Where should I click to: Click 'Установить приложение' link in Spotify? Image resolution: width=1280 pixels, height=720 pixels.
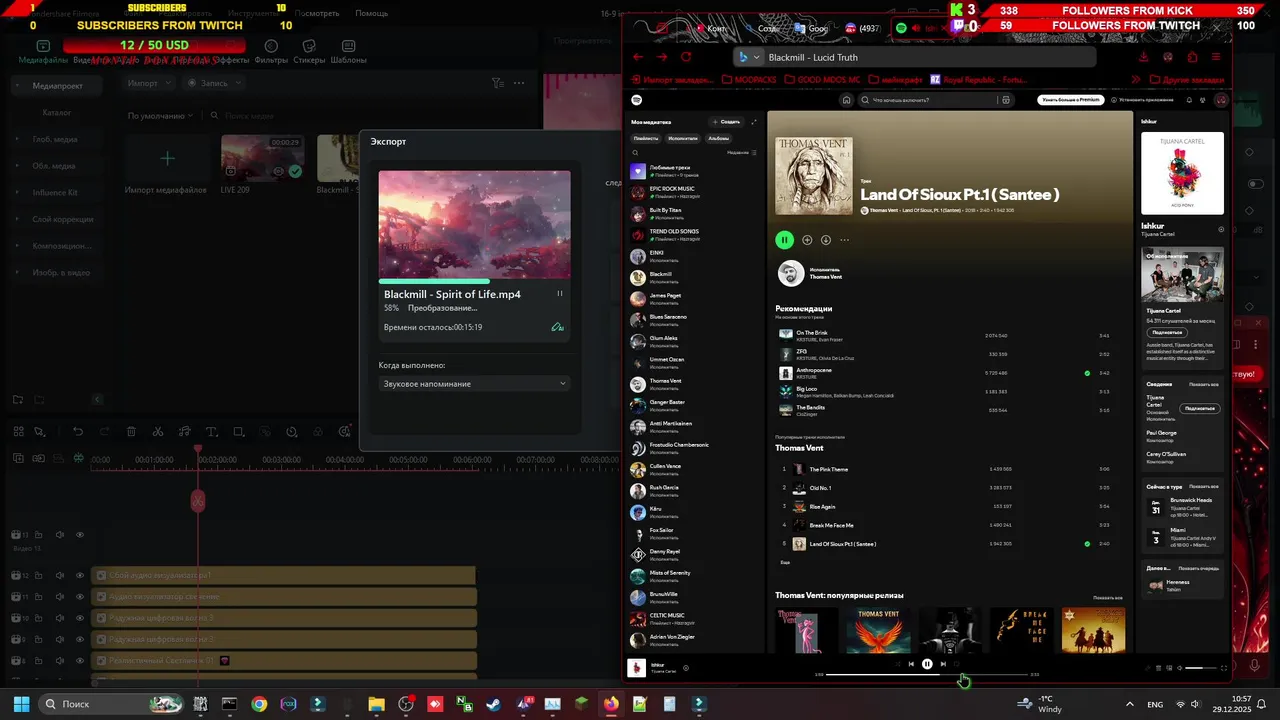tap(1142, 100)
